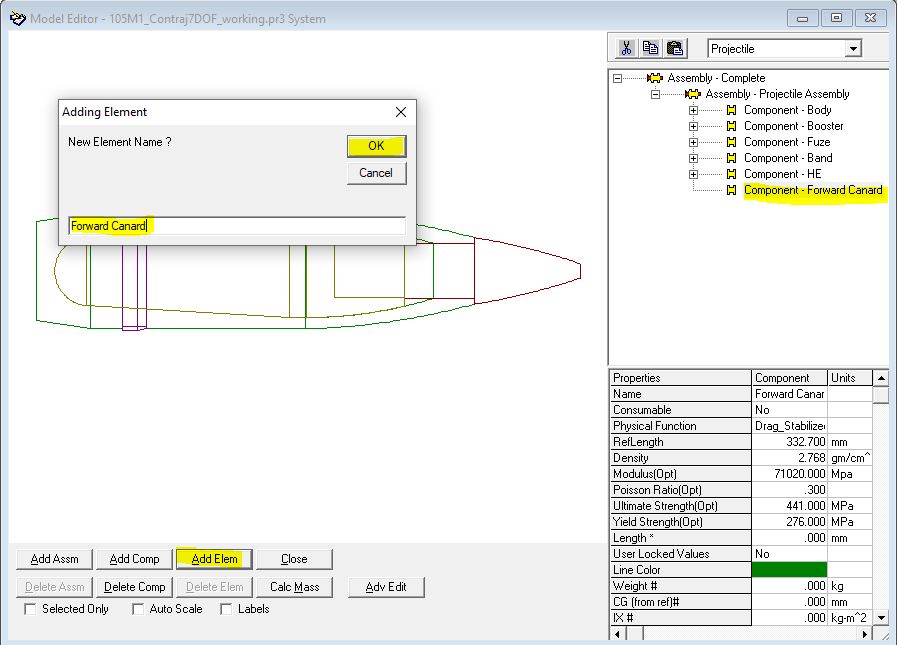The image size is (897, 645).
Task: Click the Calc Mass button
Action: pyautogui.click(x=294, y=587)
